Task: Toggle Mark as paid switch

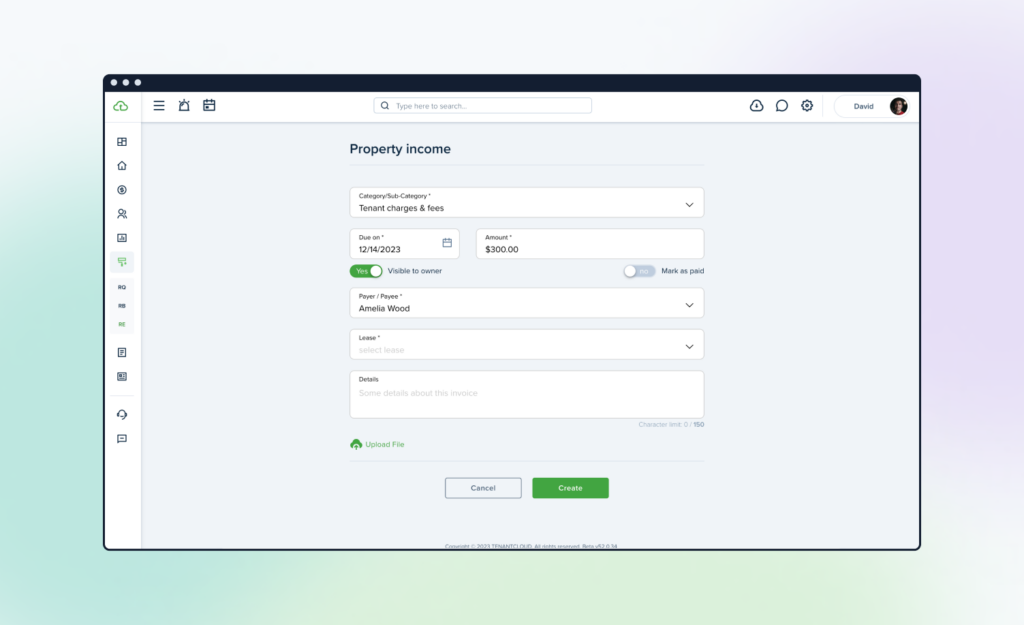Action: (x=639, y=271)
